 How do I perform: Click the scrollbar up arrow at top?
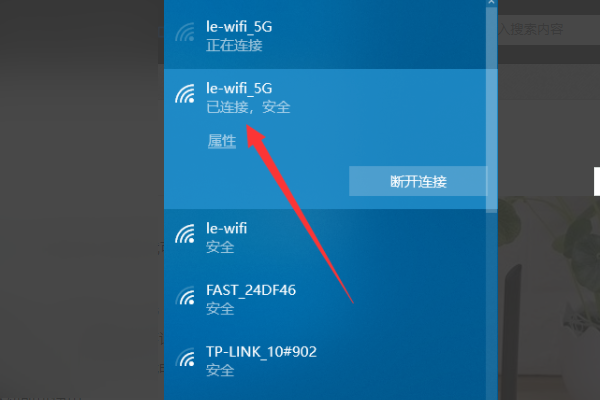[491, 2]
